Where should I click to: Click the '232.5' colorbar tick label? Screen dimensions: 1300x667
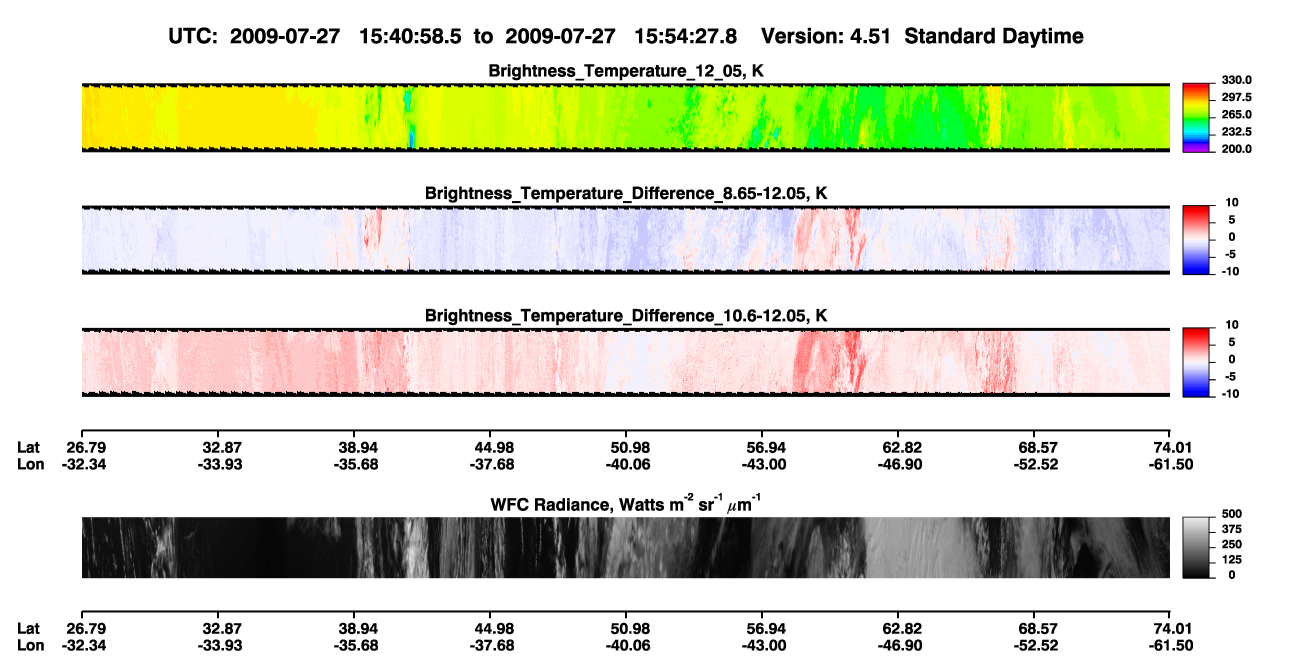coord(1234,132)
